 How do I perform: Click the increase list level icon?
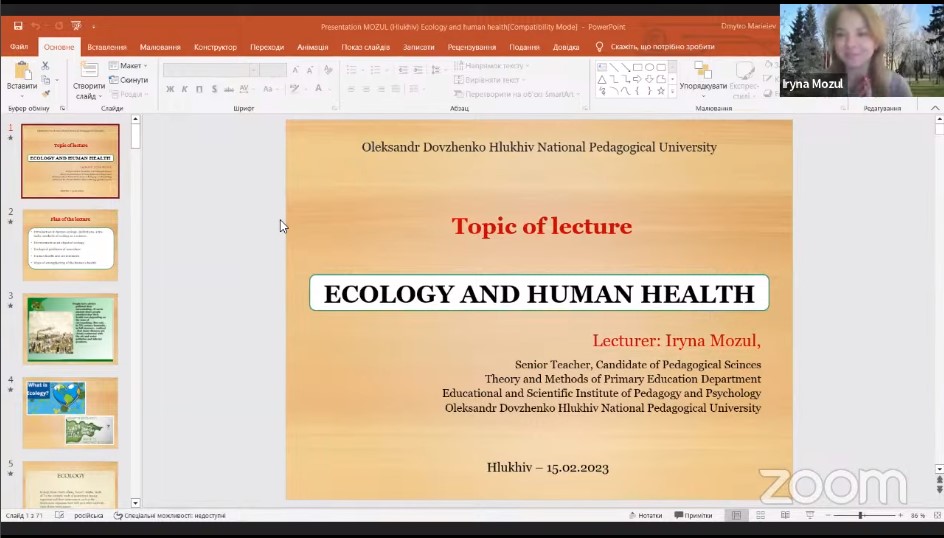(418, 70)
